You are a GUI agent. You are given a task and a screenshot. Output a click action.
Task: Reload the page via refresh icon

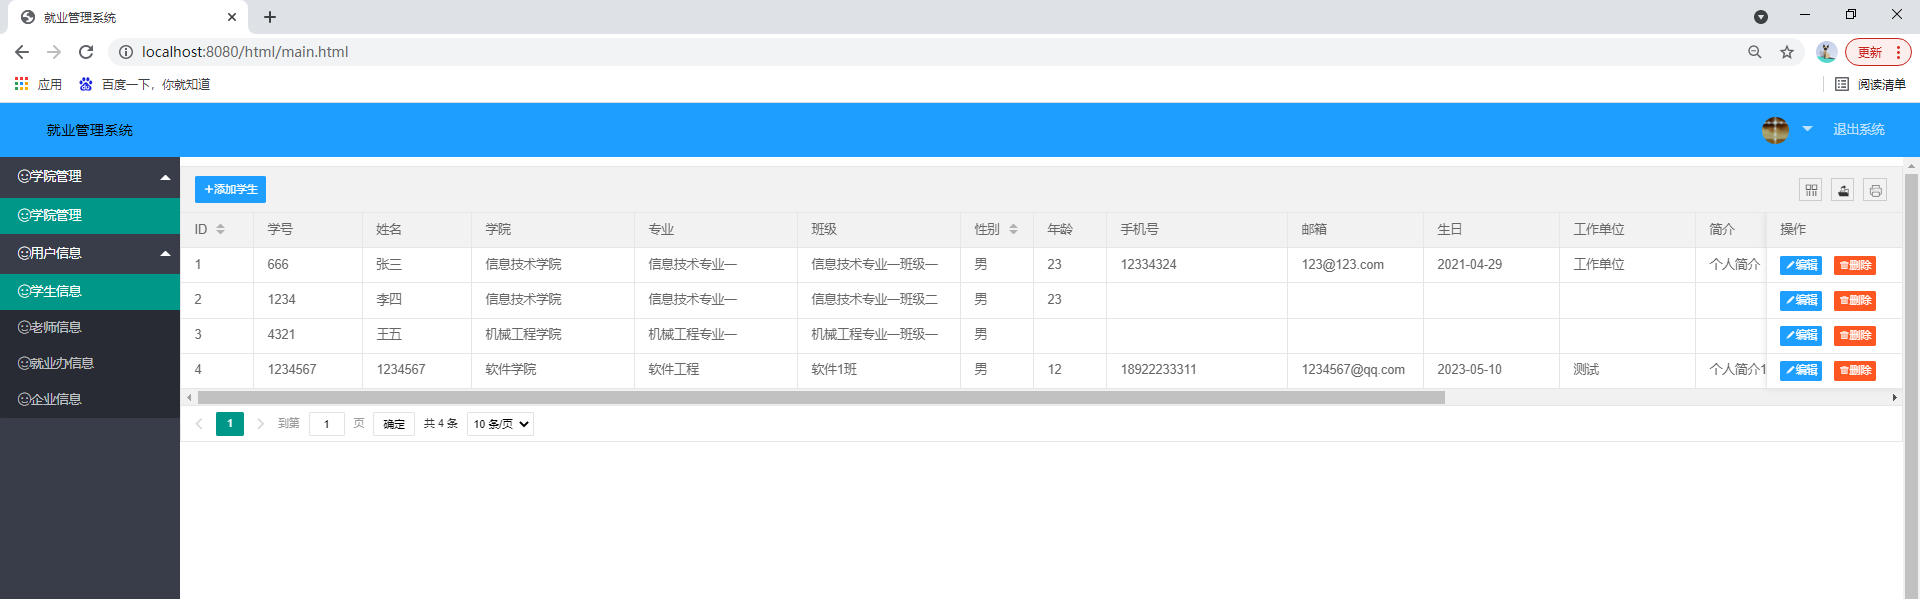86,52
